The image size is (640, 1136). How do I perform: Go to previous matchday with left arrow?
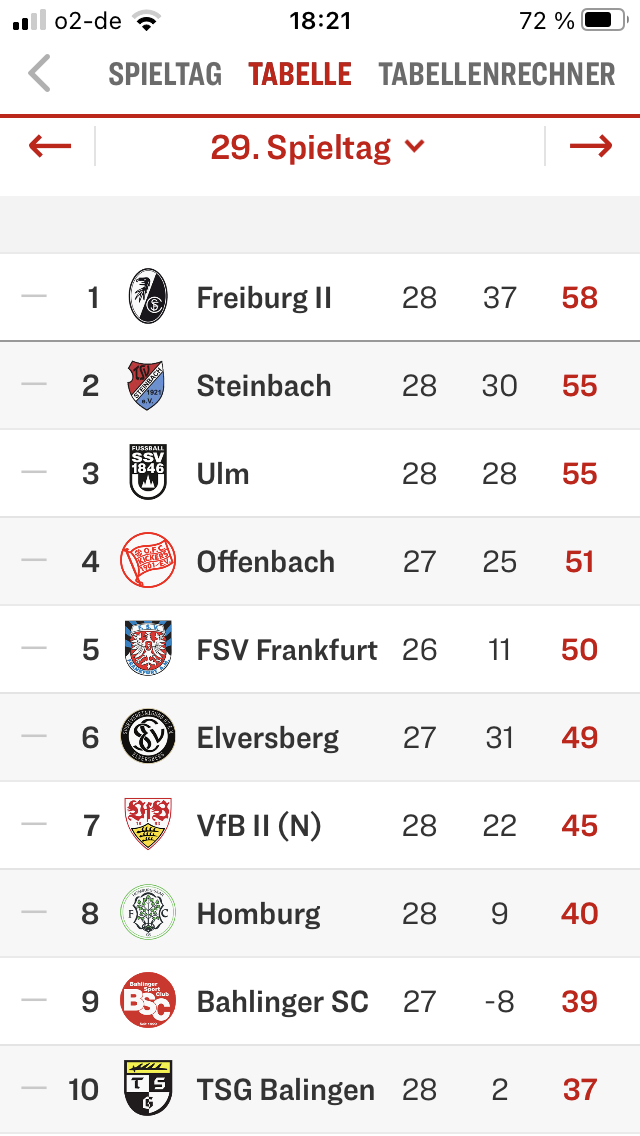pos(50,147)
